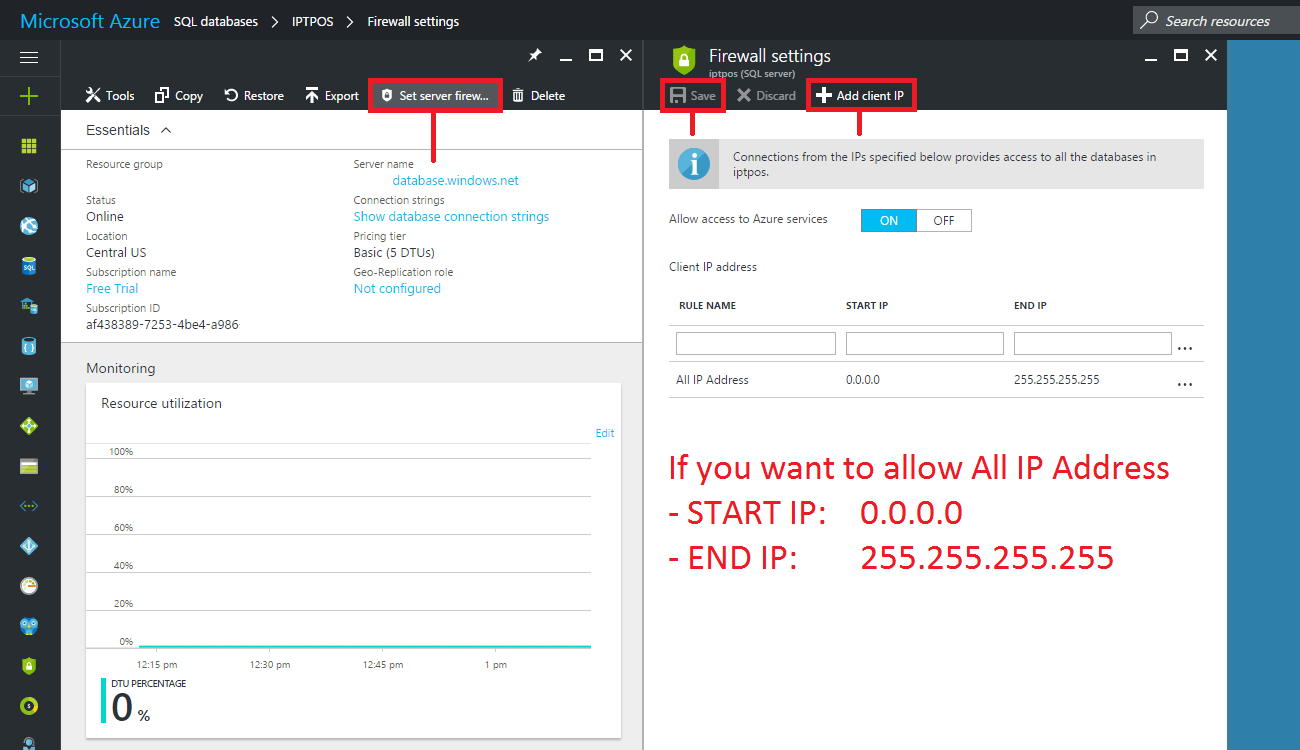
Task: Click the Rule Name input field
Action: 755,343
